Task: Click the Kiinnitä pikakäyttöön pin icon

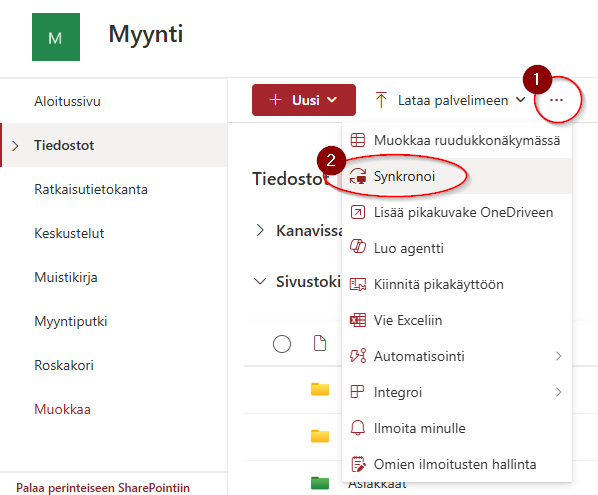Action: (x=358, y=284)
